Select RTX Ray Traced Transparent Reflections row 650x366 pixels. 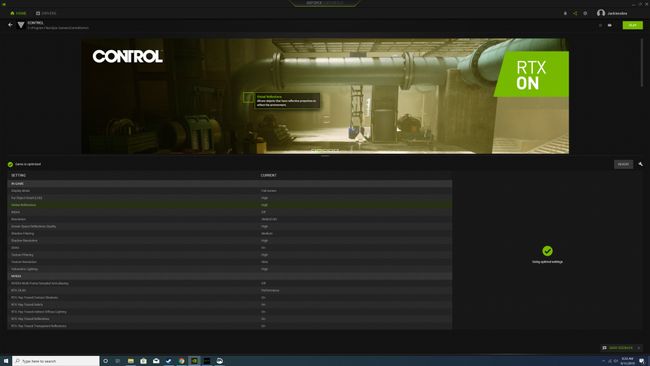230,326
